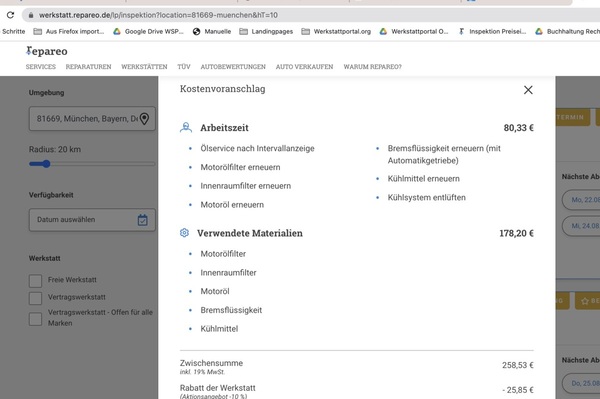Viewport: 600px width, 399px height.
Task: Check the Freie Werkstatt checkbox
Action: [x=36, y=280]
